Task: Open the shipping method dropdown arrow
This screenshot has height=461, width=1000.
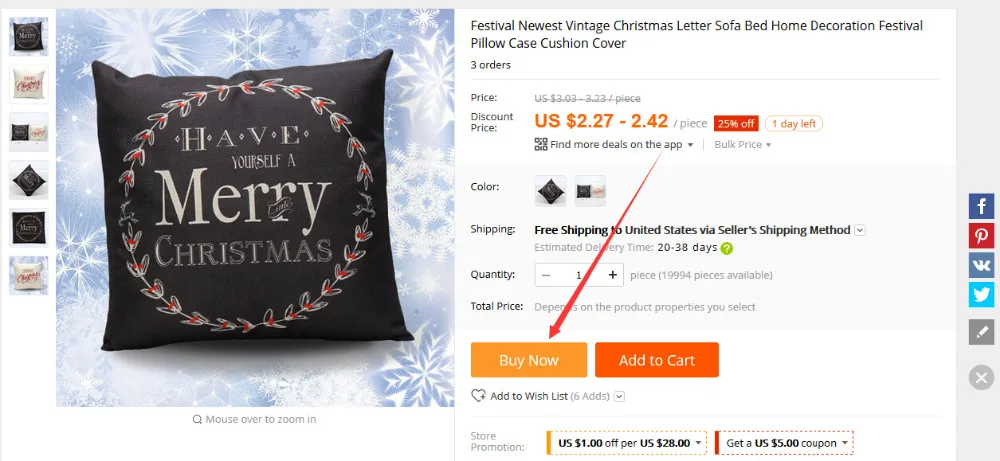Action: click(x=860, y=230)
